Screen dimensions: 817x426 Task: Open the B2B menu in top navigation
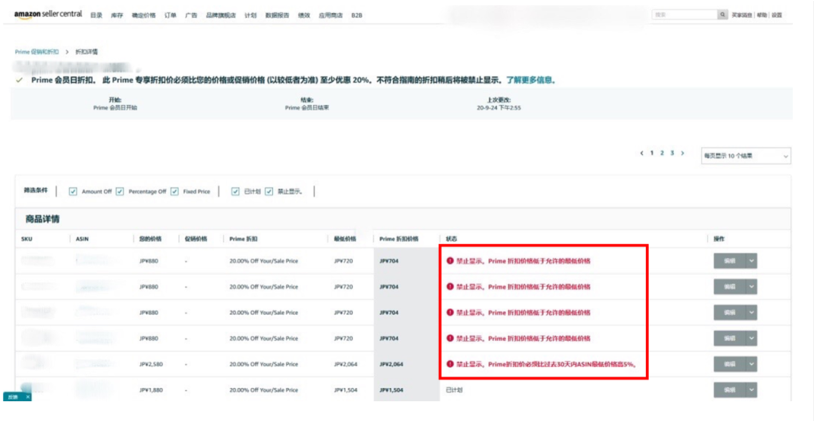[357, 15]
